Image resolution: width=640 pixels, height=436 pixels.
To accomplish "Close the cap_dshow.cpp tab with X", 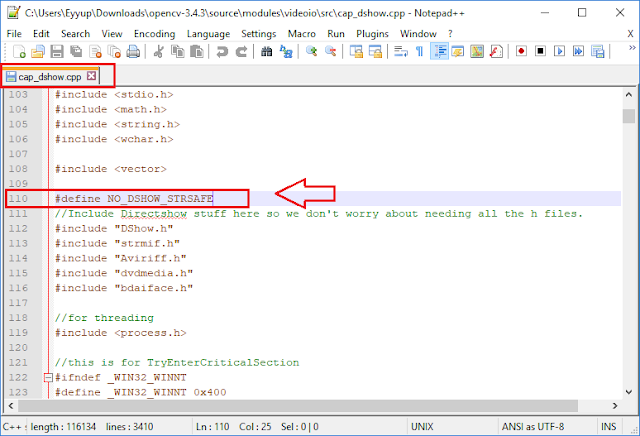I will tap(92, 76).
